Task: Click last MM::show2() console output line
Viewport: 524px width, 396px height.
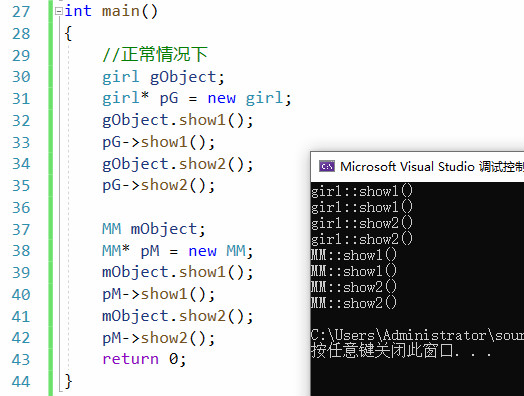Action: [x=354, y=303]
